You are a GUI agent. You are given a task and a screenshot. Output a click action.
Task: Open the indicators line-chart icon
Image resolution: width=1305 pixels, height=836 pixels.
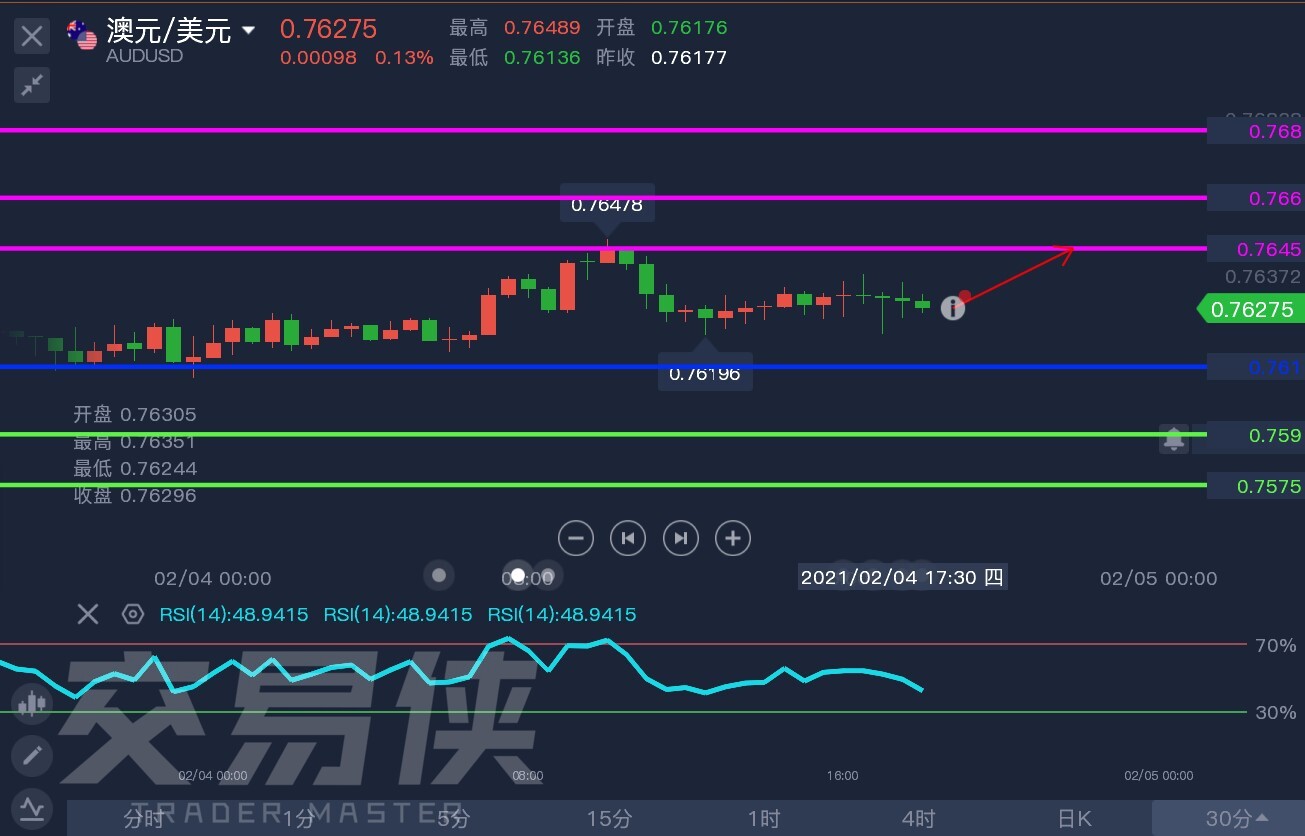click(32, 807)
